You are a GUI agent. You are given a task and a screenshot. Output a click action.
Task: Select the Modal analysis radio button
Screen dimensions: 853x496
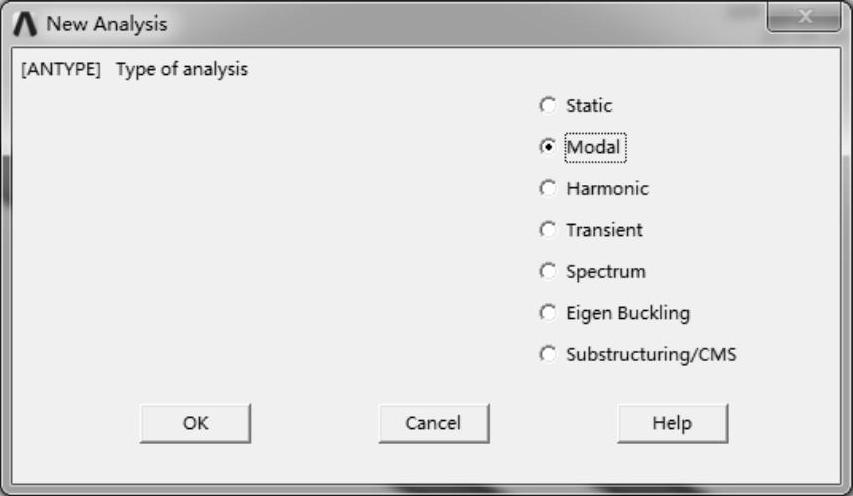547,147
